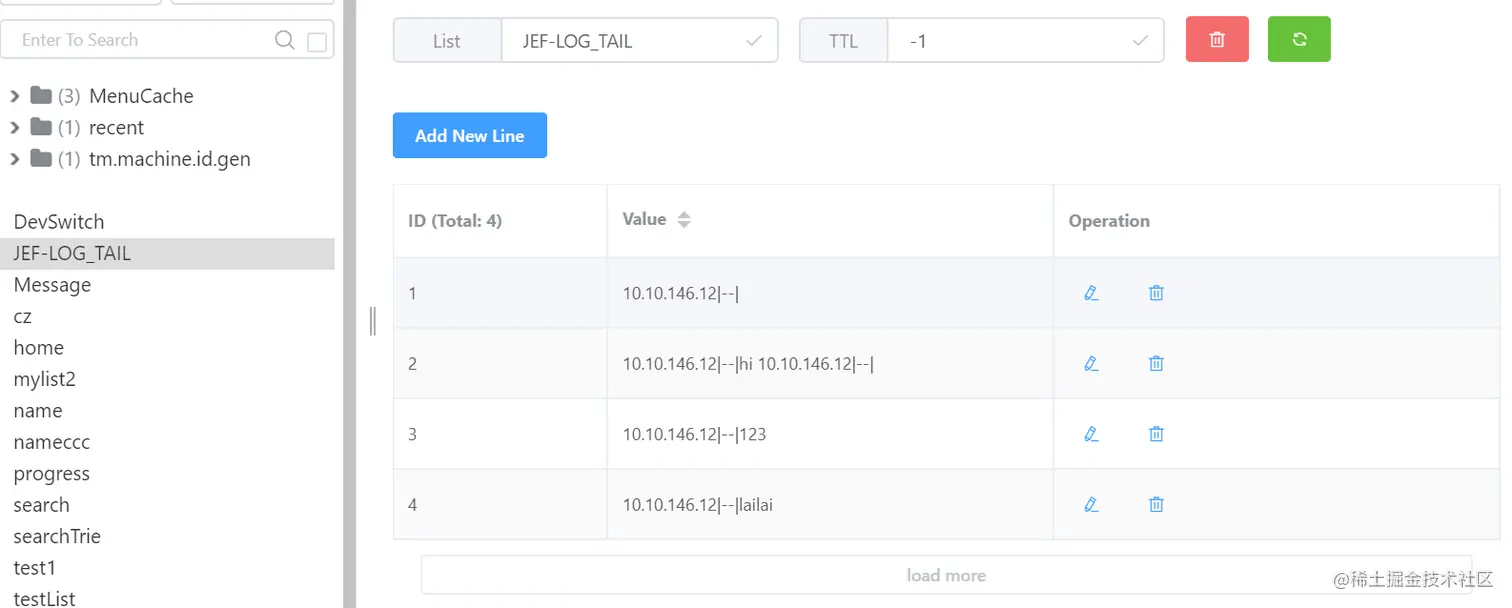Edit the 'lailai' row value
Screen dimensions: 1512x608
(1091, 505)
